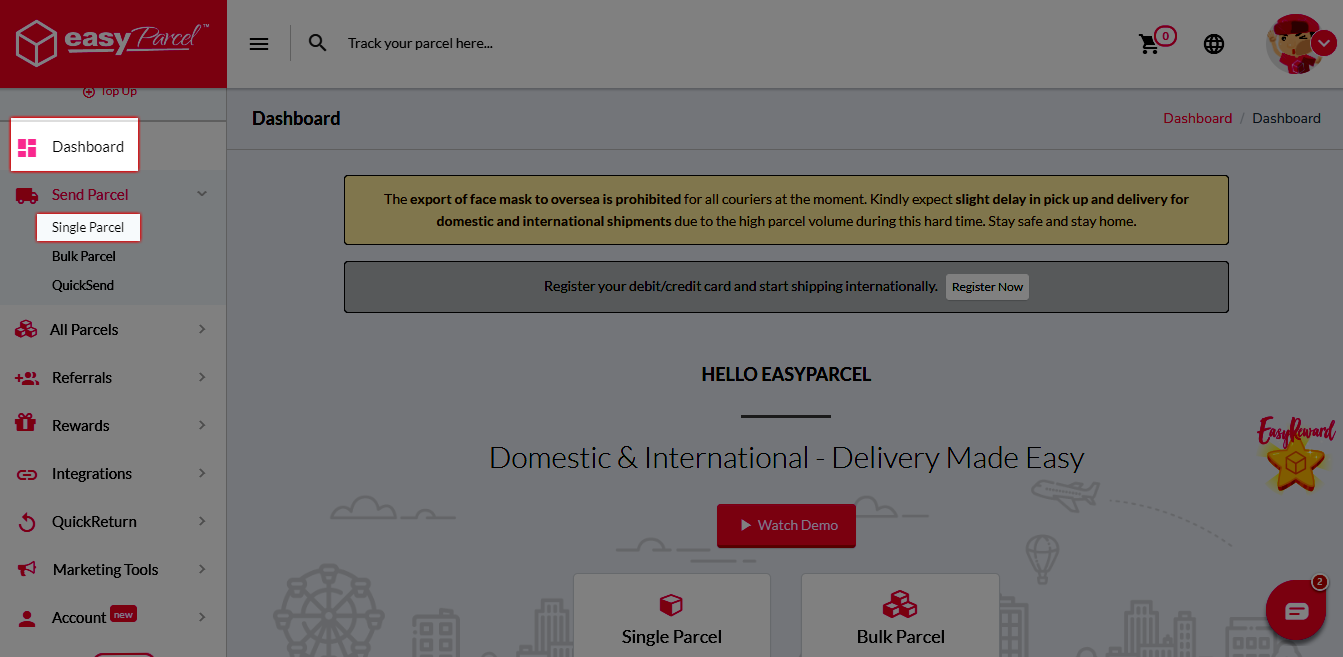
Task: Click the Top Up link
Action: coord(110,91)
